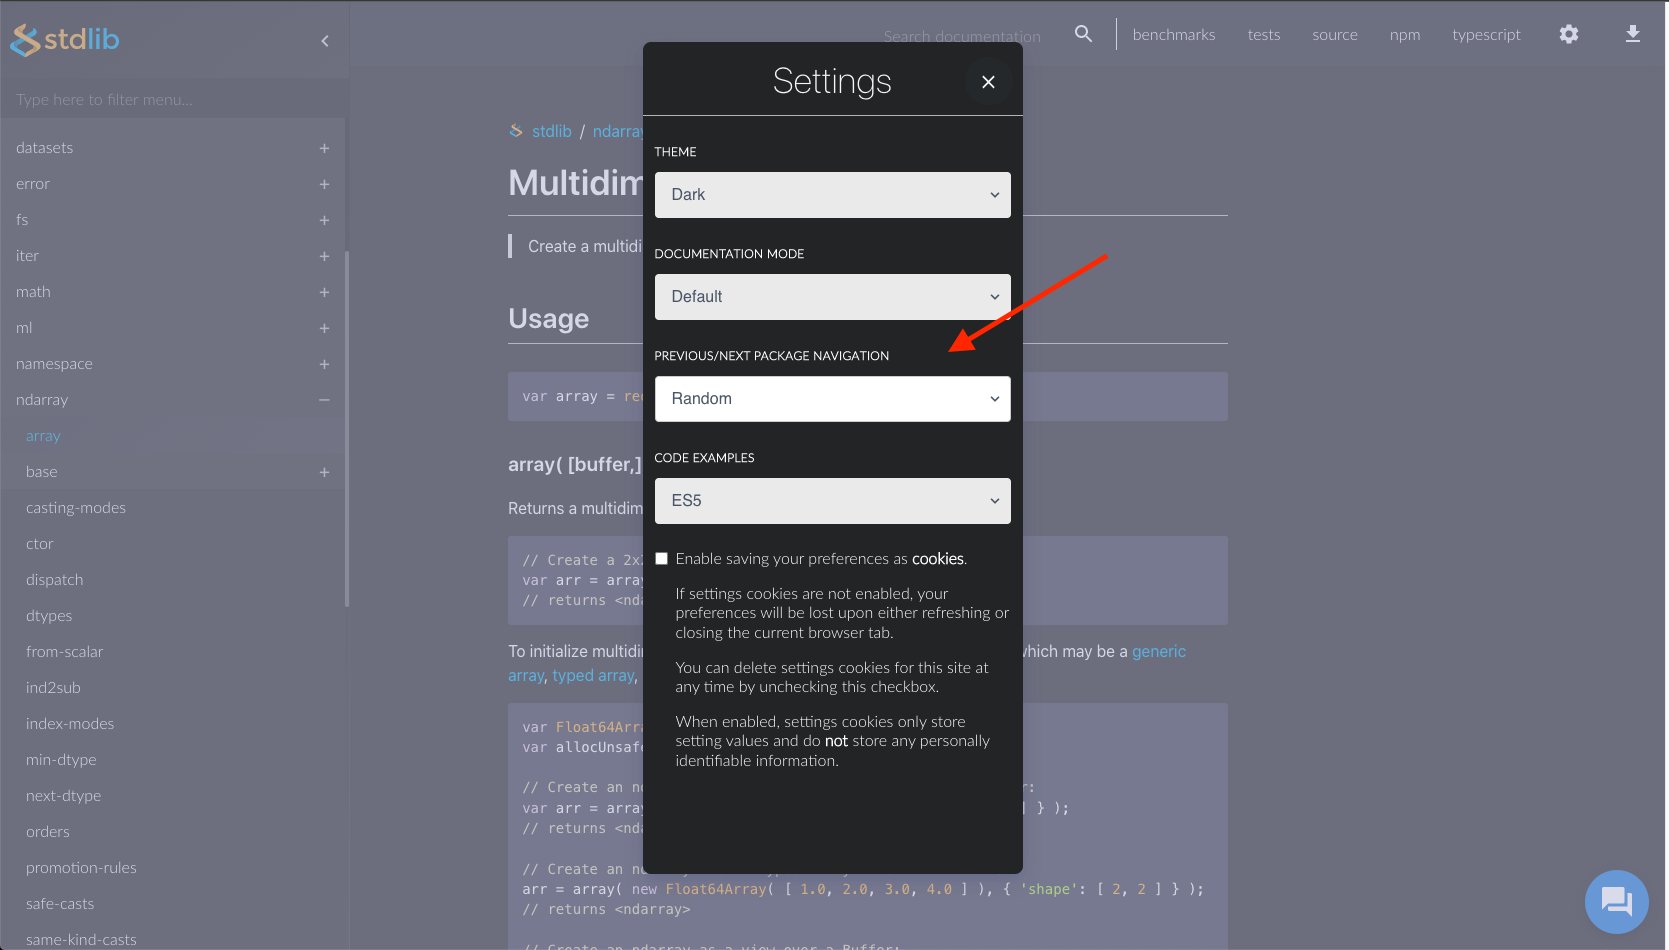Select min-dtype in sidebar
The width and height of the screenshot is (1669, 950).
pos(61,760)
